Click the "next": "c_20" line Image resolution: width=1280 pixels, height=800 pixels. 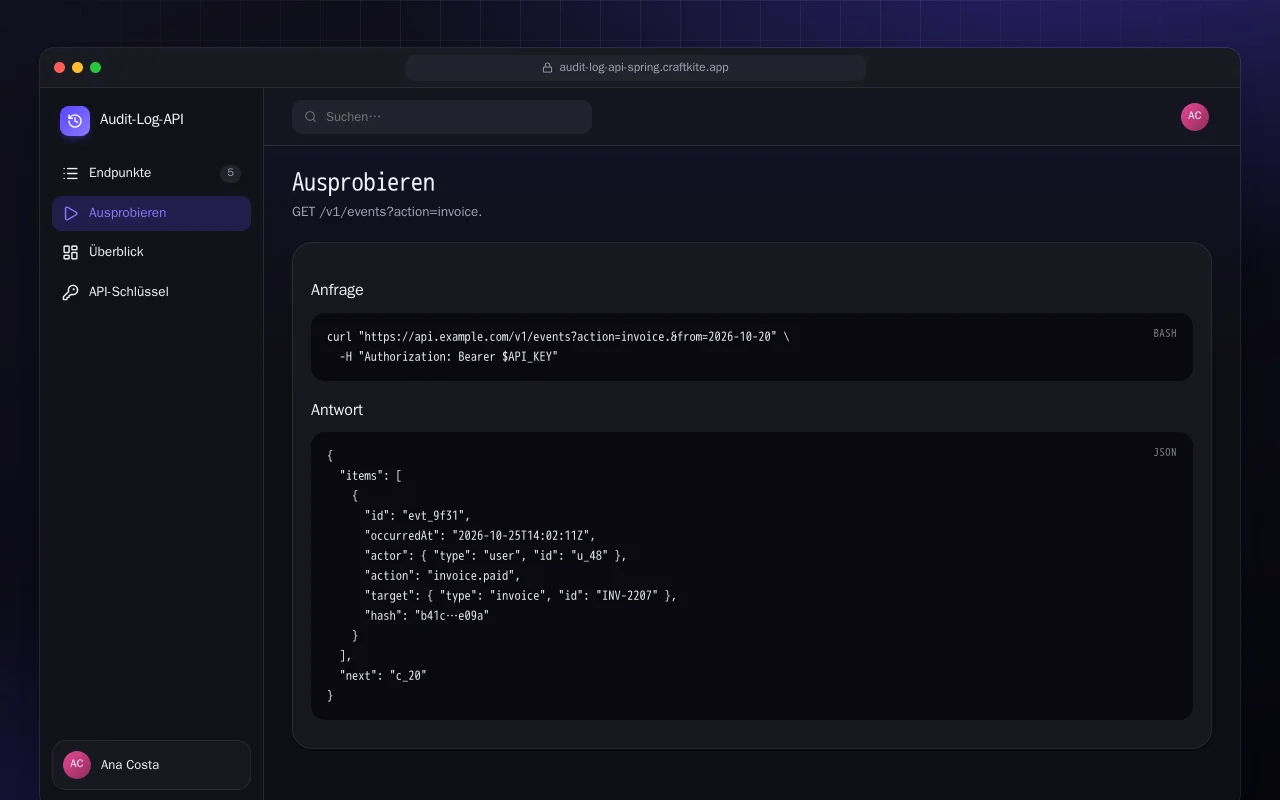pyautogui.click(x=383, y=676)
